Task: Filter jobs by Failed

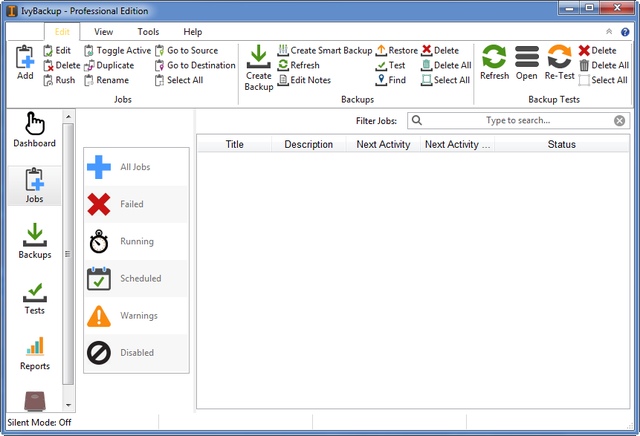Action: pos(136,204)
